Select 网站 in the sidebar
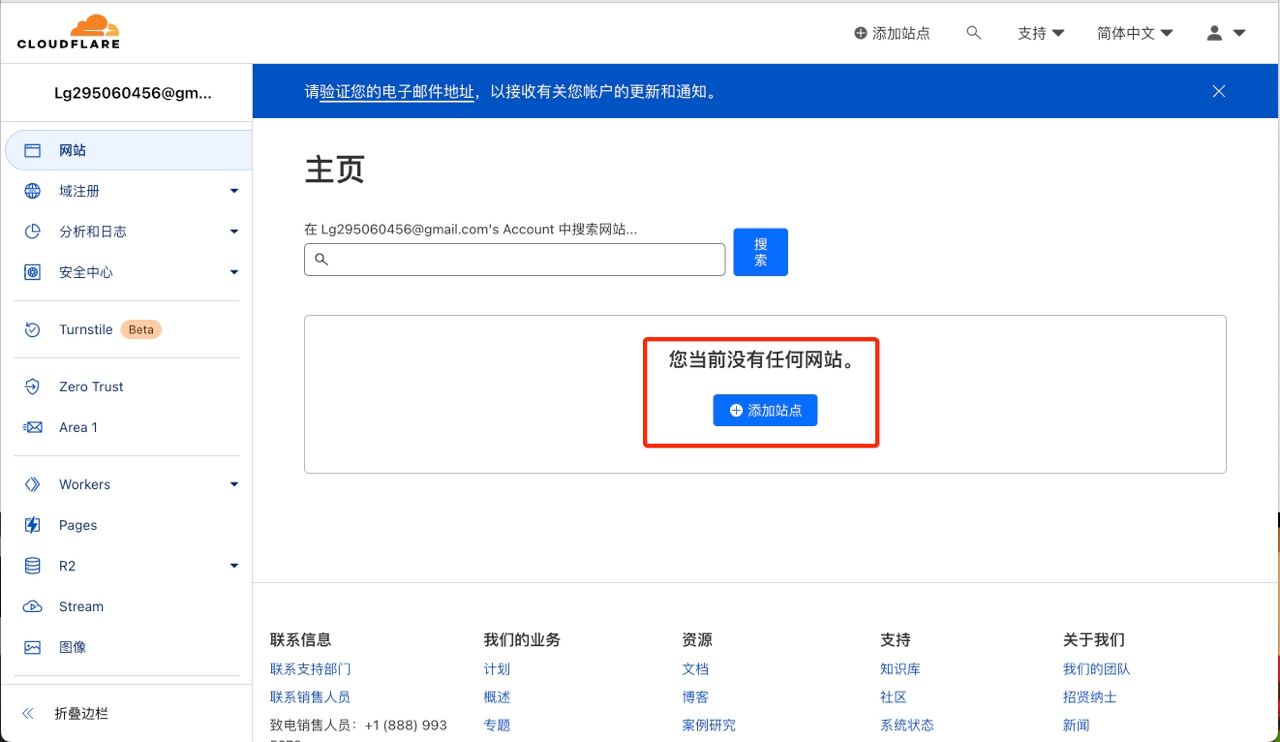1280x742 pixels. click(x=128, y=150)
